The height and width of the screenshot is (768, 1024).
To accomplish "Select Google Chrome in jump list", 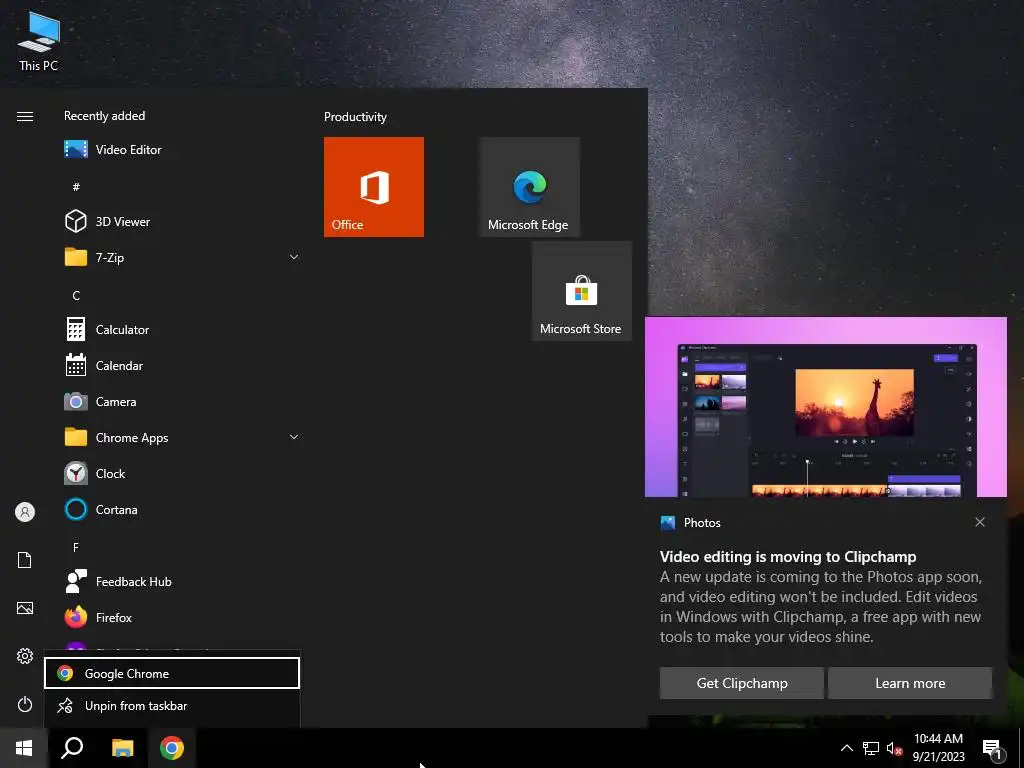I will coord(172,673).
